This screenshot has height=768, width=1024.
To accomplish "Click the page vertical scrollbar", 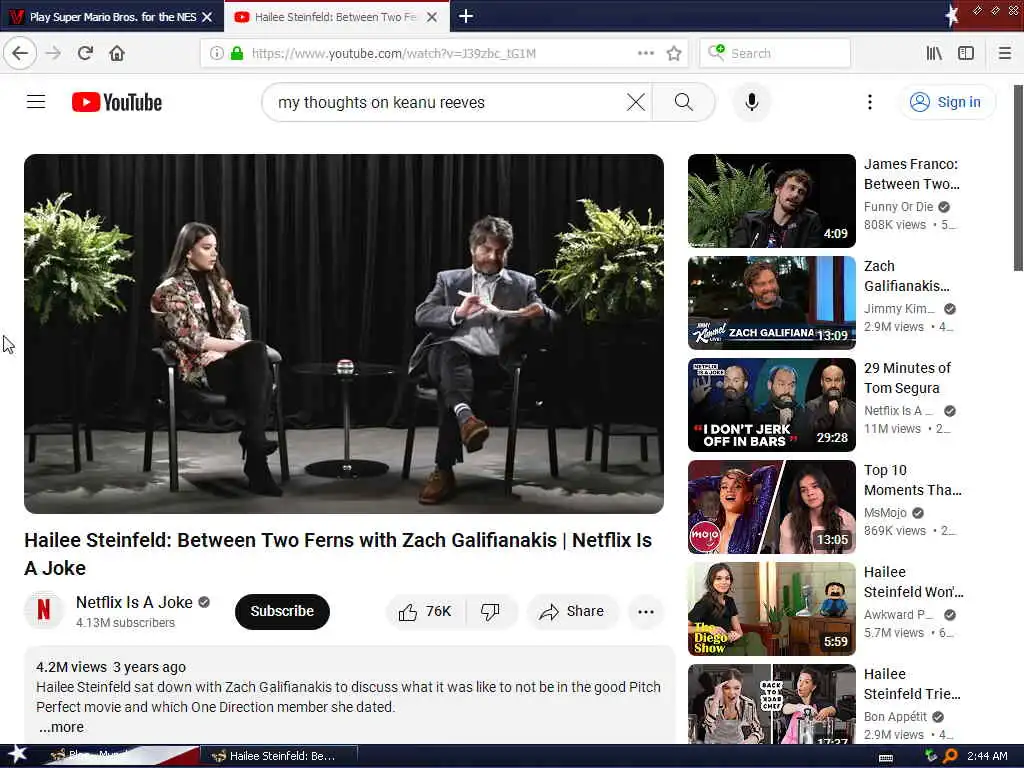I will point(1017,178).
